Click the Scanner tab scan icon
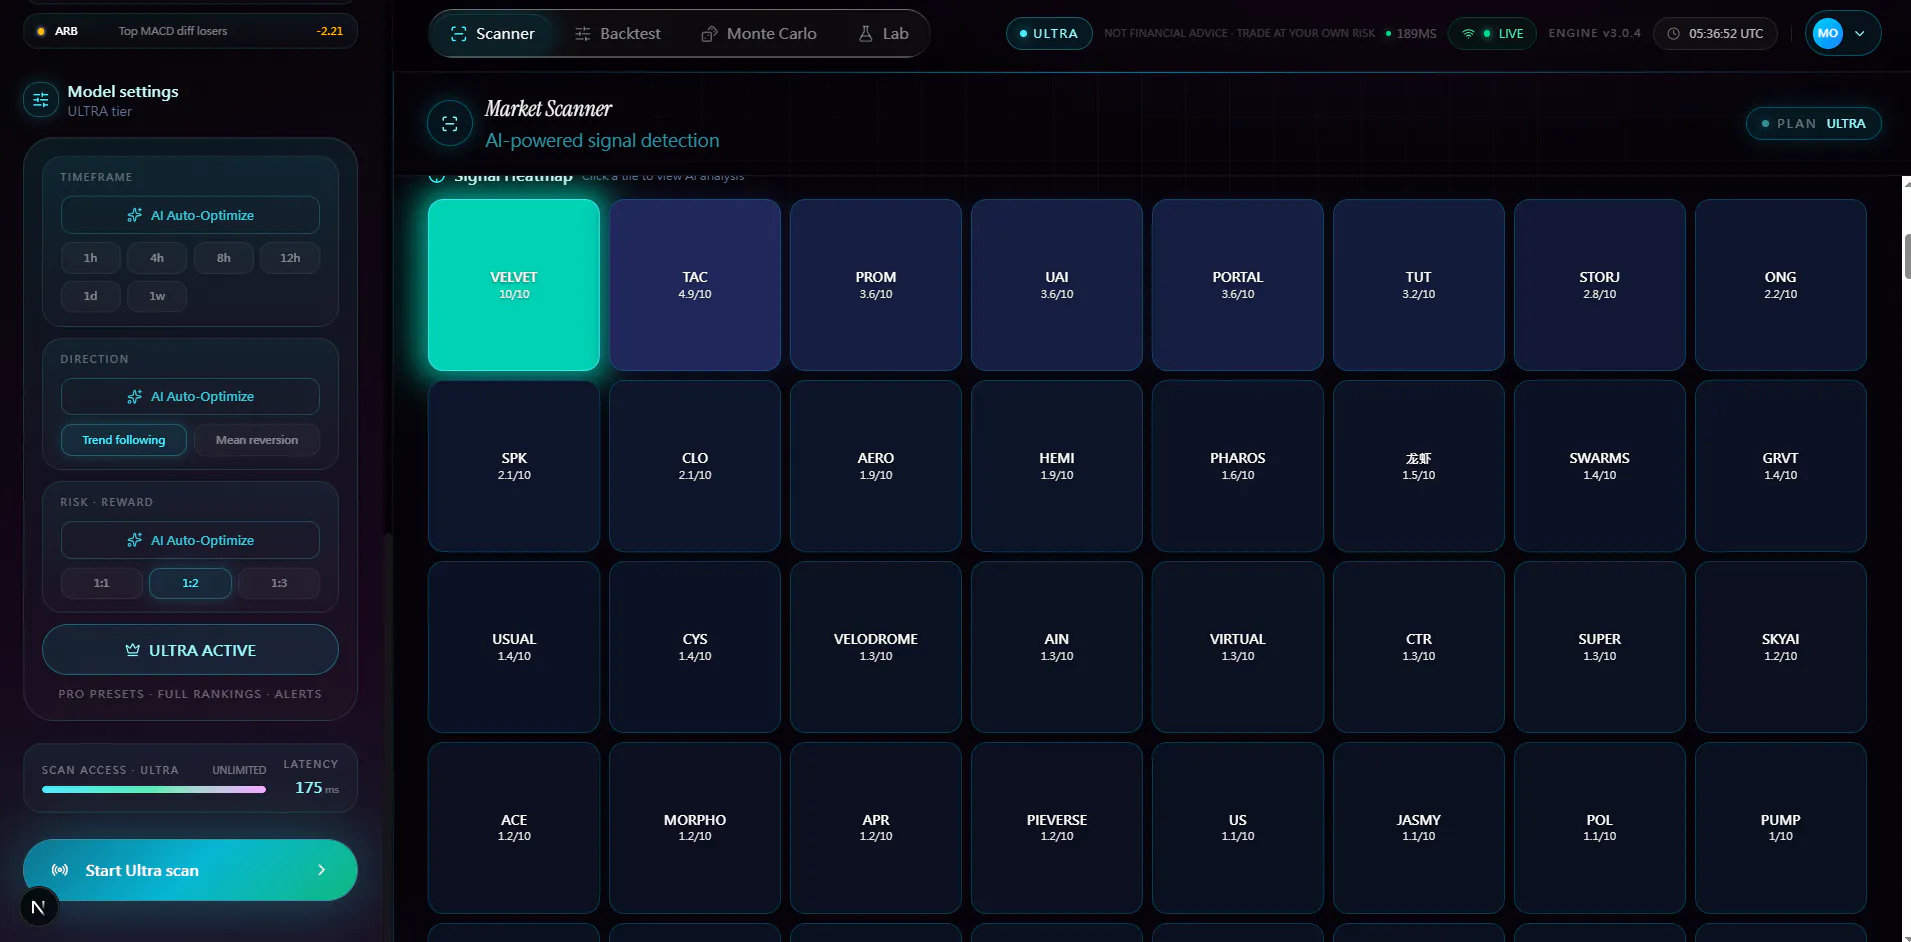Image resolution: width=1911 pixels, height=942 pixels. tap(459, 34)
